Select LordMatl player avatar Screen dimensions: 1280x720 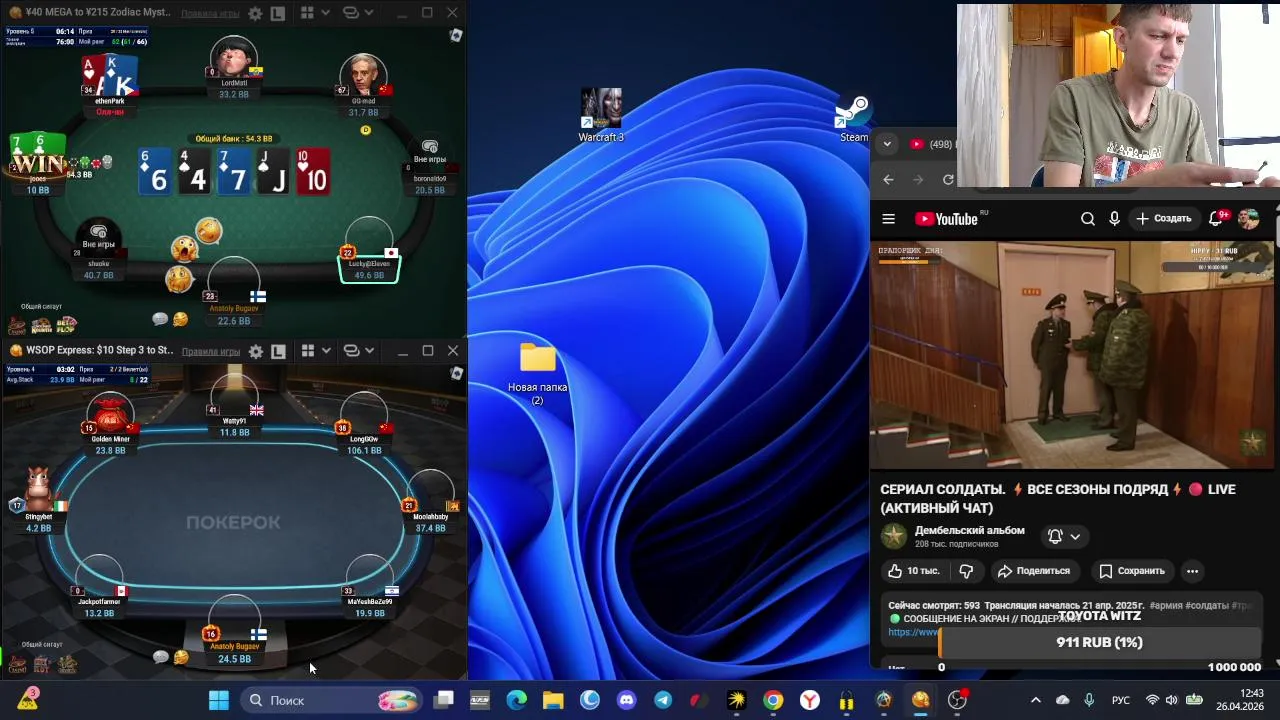[233, 60]
